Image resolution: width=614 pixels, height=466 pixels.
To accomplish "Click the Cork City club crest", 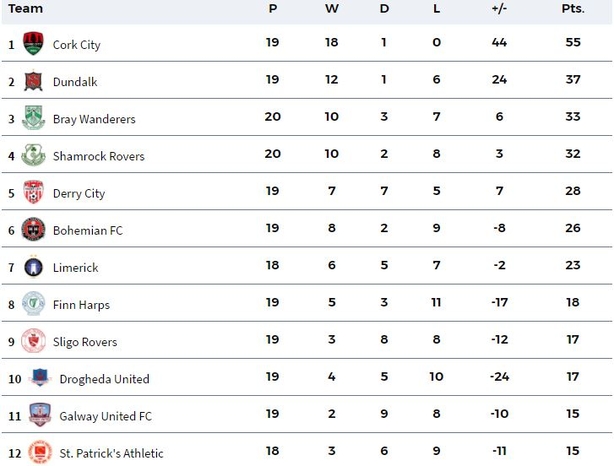I will 33,43.
